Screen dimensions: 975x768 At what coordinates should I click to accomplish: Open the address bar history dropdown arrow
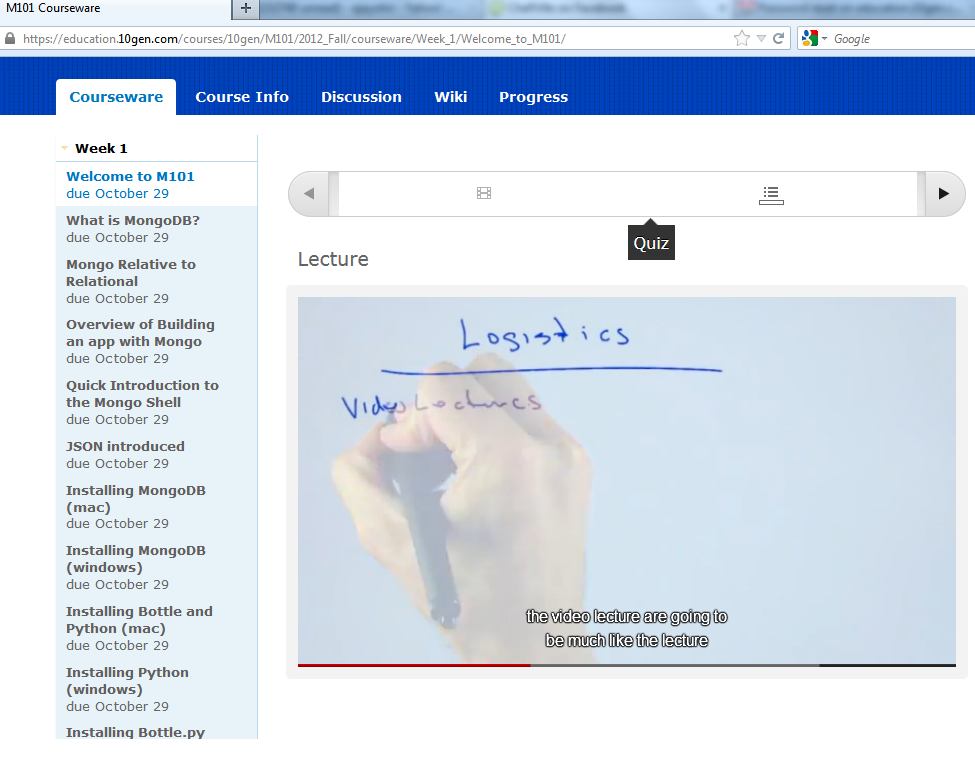coord(762,38)
